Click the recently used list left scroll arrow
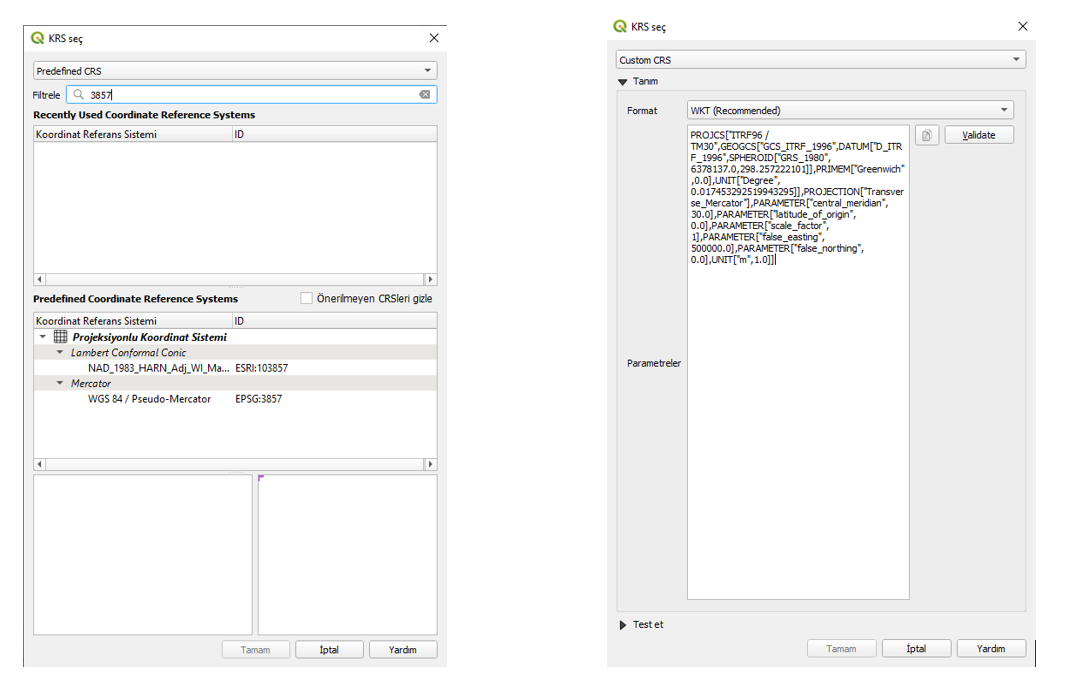Image resolution: width=1066 pixels, height=682 pixels. pyautogui.click(x=39, y=279)
